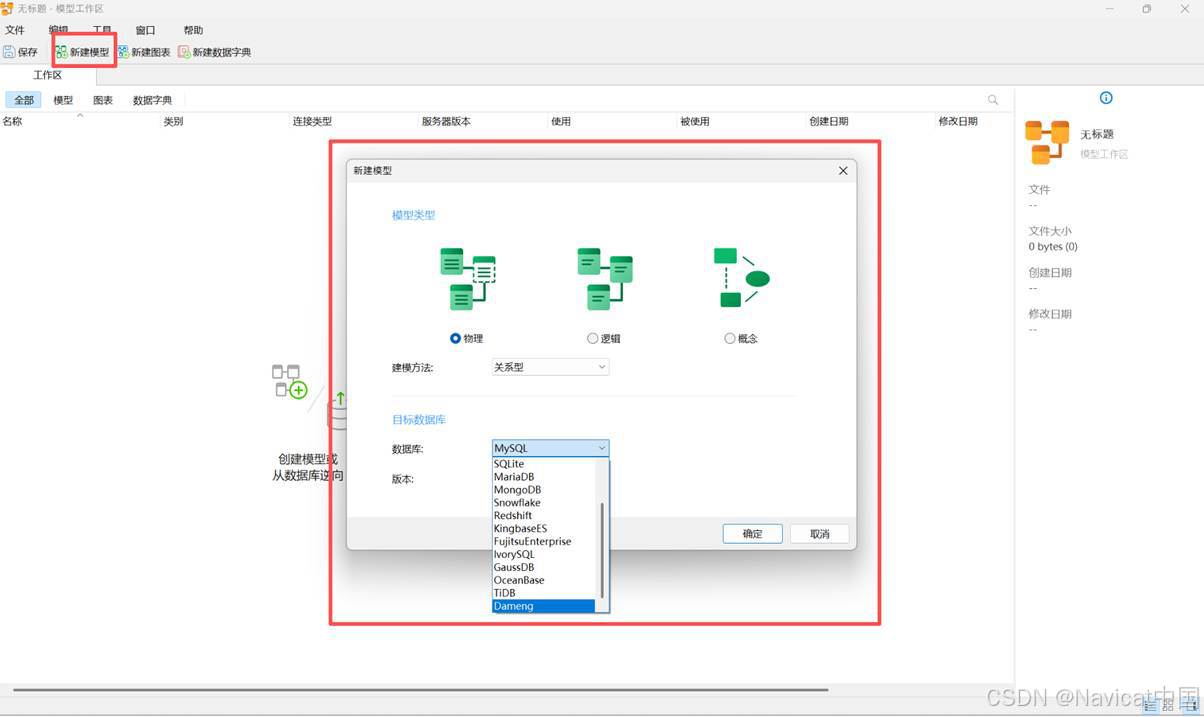This screenshot has height=717, width=1204.
Task: Click the blue info icon in the right panel
Action: 1106,98
